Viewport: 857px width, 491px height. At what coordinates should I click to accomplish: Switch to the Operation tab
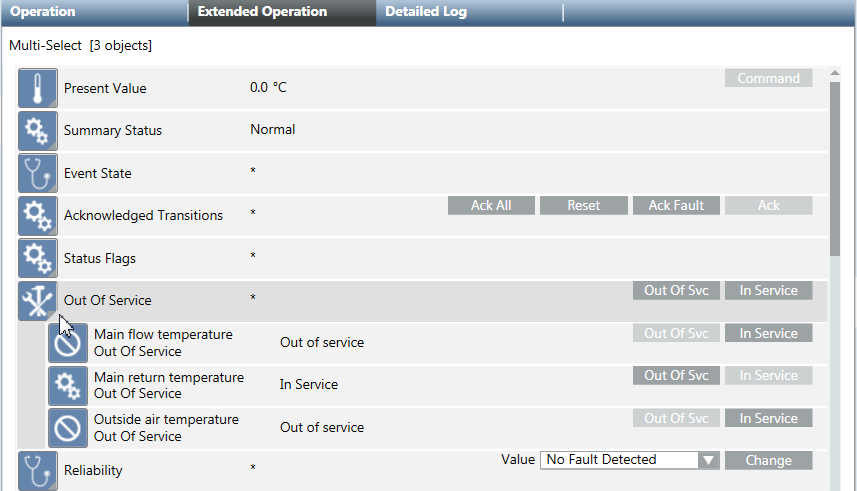click(x=43, y=12)
